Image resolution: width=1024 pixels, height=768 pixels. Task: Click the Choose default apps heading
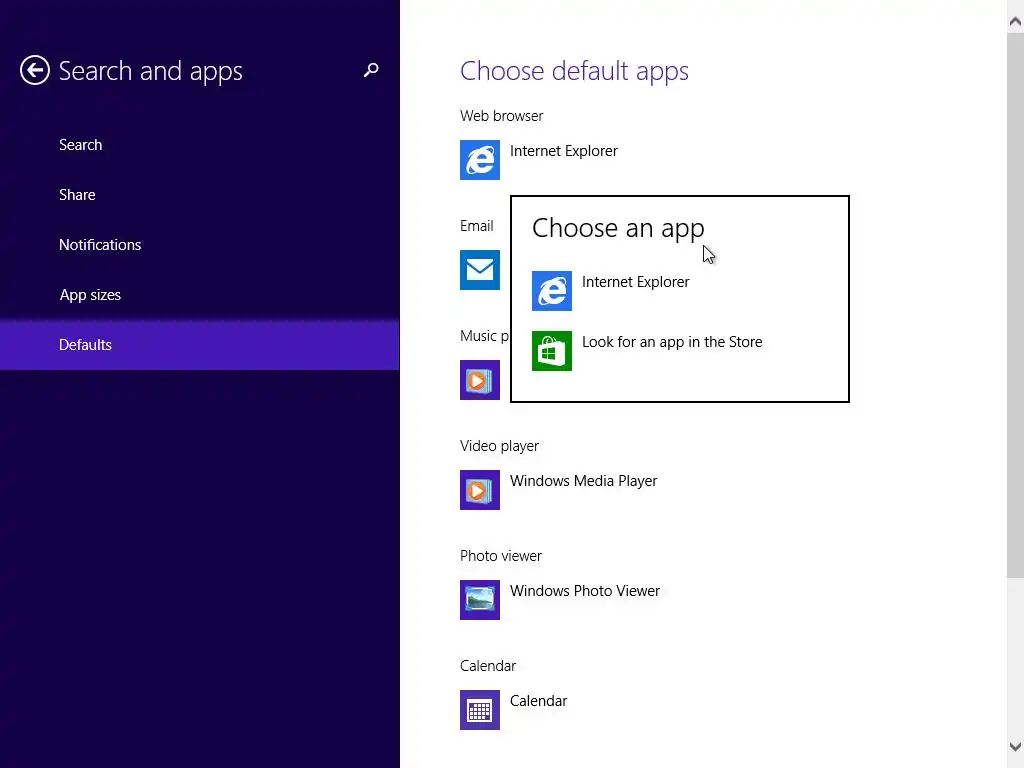point(574,71)
